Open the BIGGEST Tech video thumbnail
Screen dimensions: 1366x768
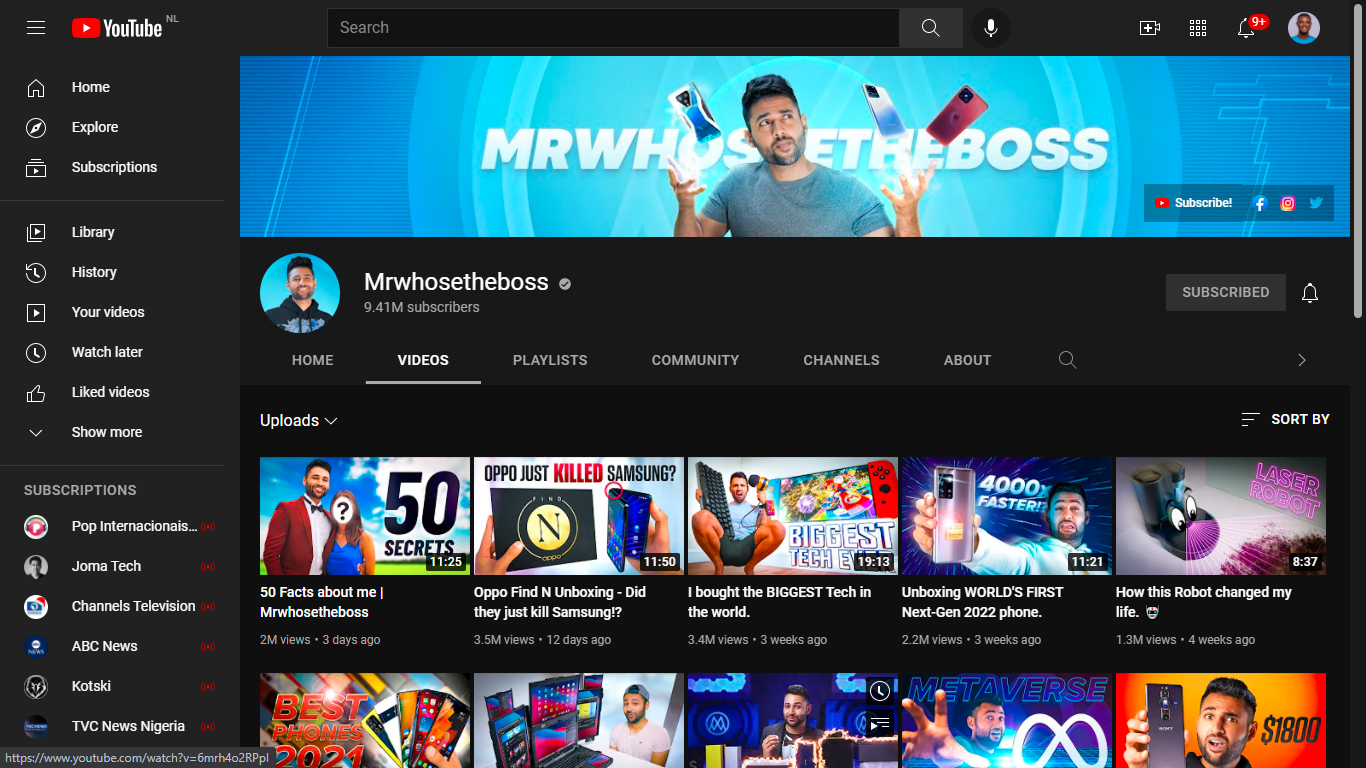tap(793, 516)
